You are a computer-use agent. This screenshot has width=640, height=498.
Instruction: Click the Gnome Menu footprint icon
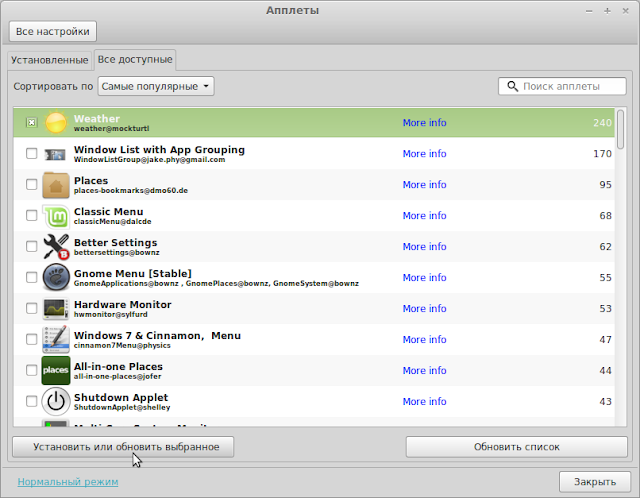coord(56,277)
